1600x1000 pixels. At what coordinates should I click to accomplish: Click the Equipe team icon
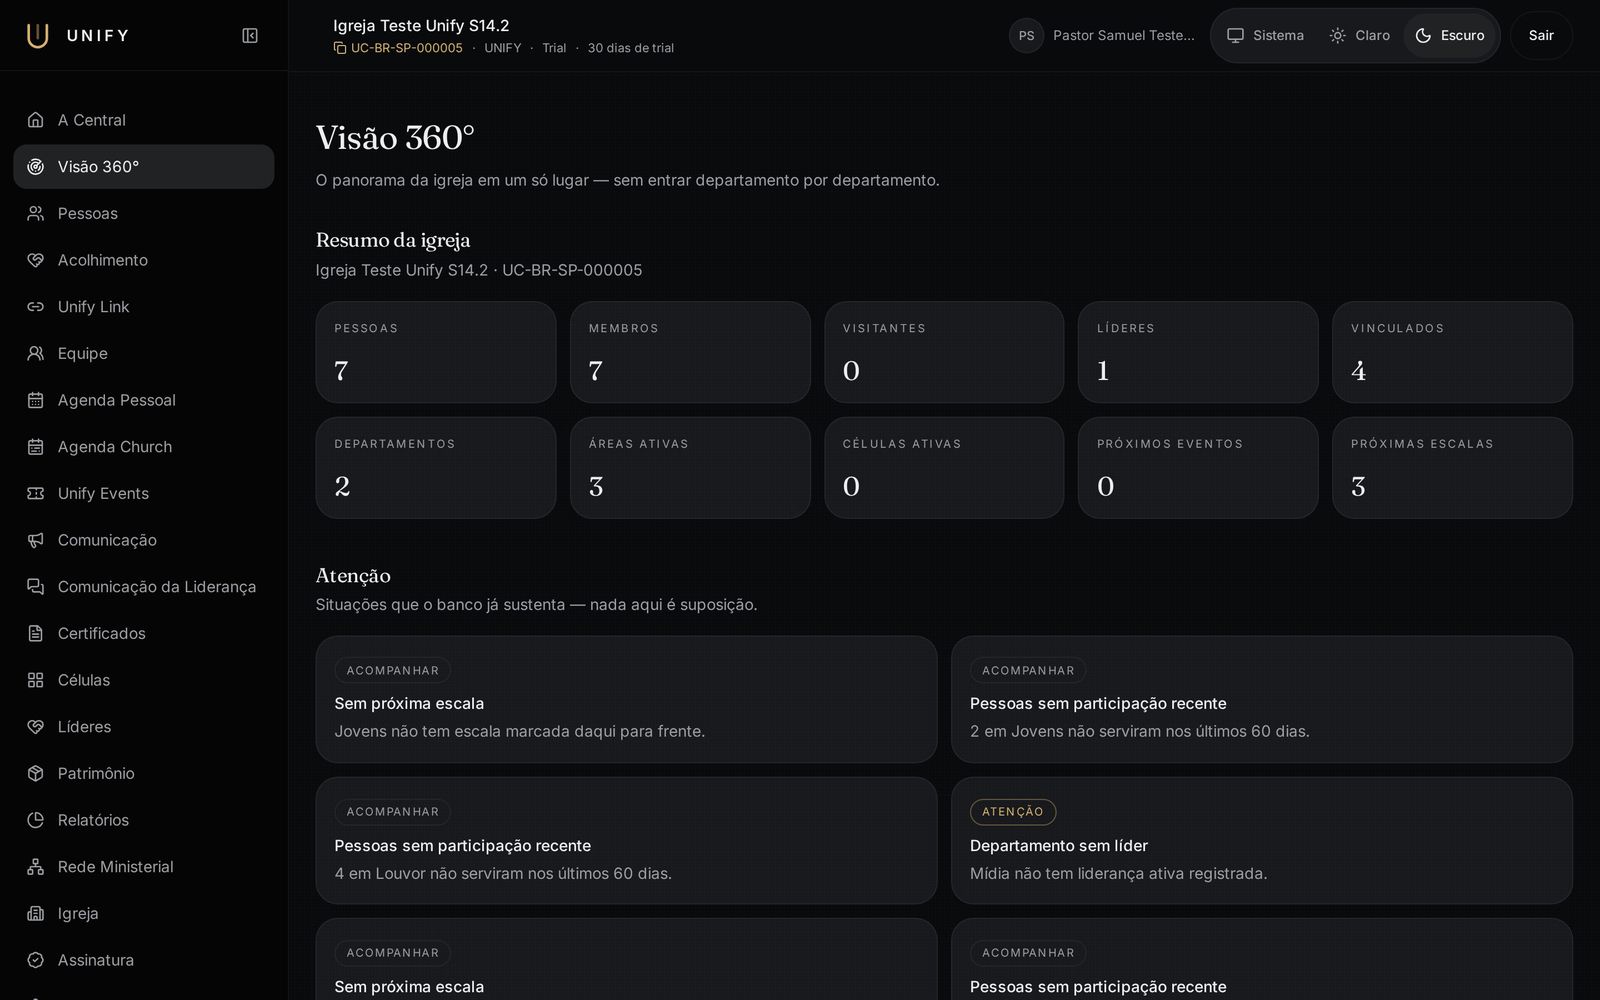36,353
